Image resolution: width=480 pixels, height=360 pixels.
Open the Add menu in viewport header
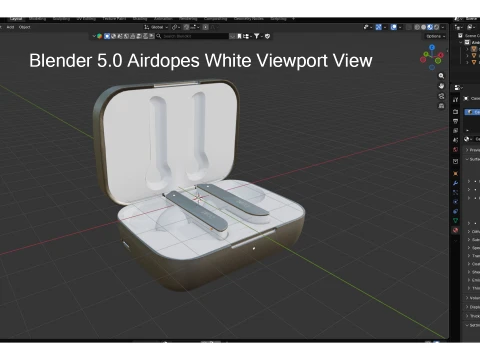coord(10,27)
